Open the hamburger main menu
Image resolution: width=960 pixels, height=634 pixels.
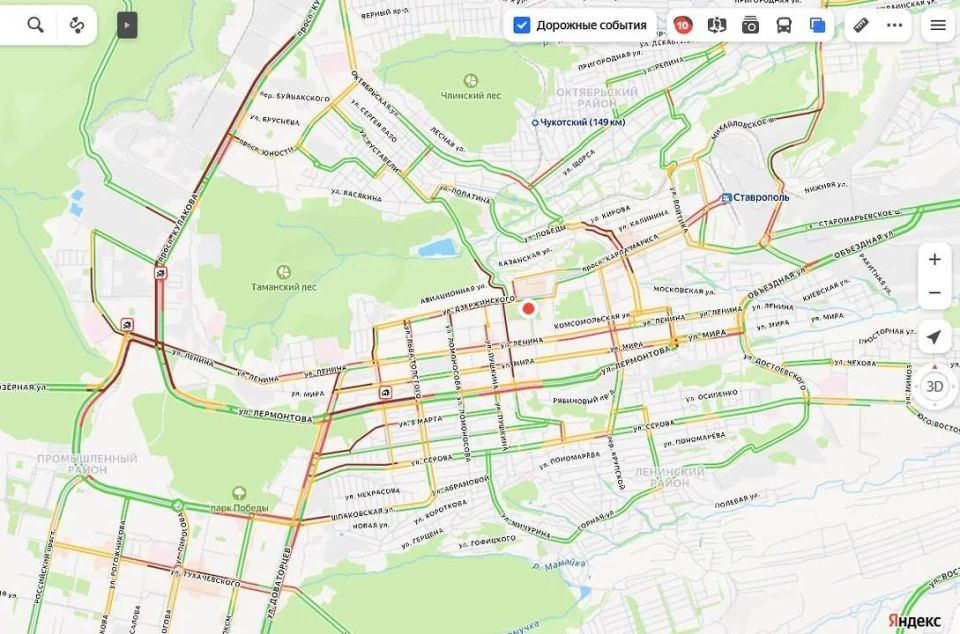[x=938, y=25]
